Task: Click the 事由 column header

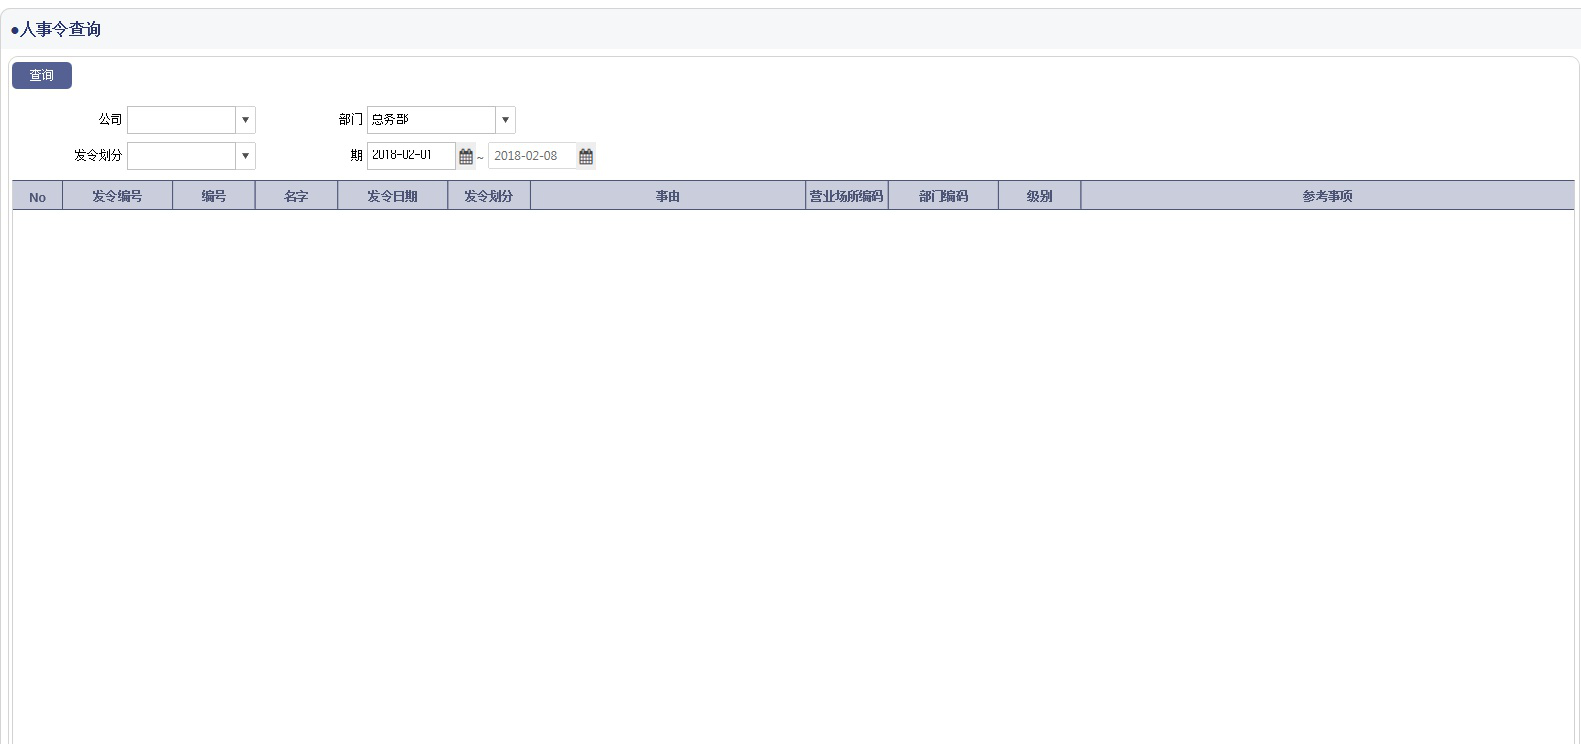Action: (x=667, y=197)
